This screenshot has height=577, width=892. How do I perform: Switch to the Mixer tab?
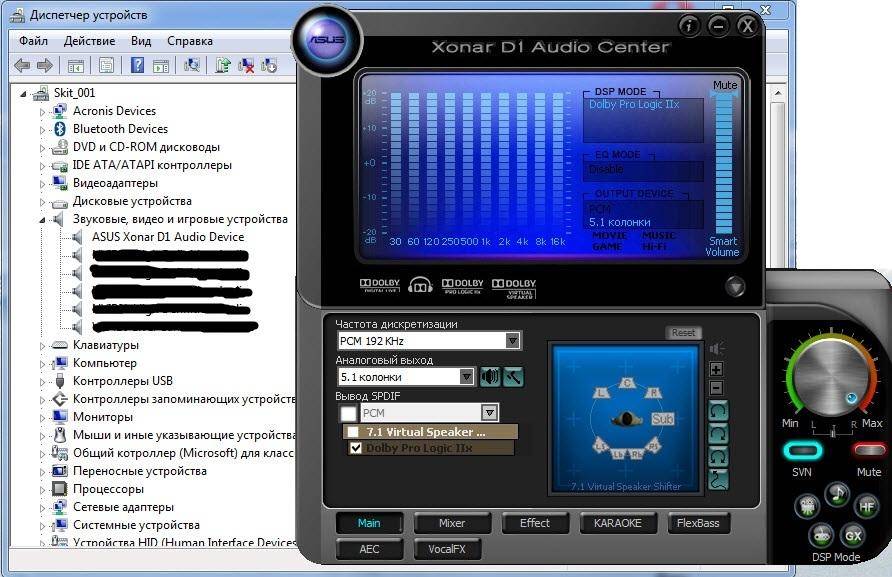(452, 523)
